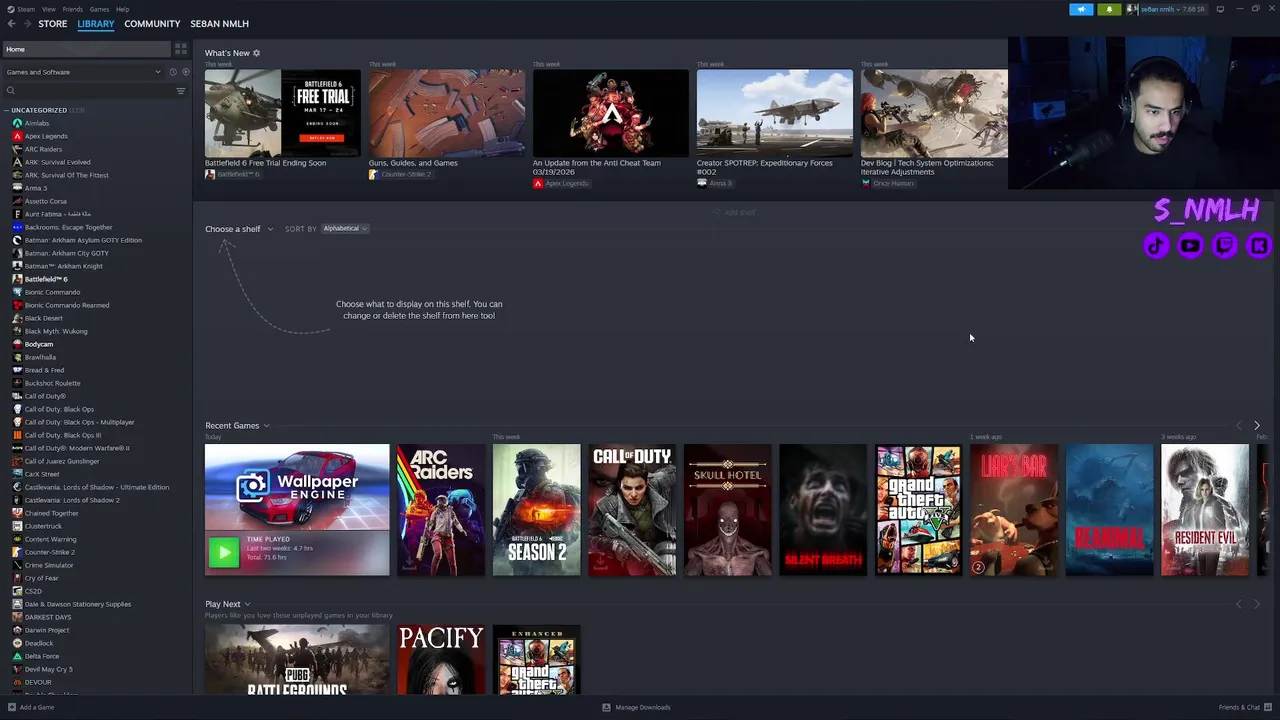Select Black Myth: Wukong in the list
Image resolution: width=1280 pixels, height=720 pixels.
point(56,331)
